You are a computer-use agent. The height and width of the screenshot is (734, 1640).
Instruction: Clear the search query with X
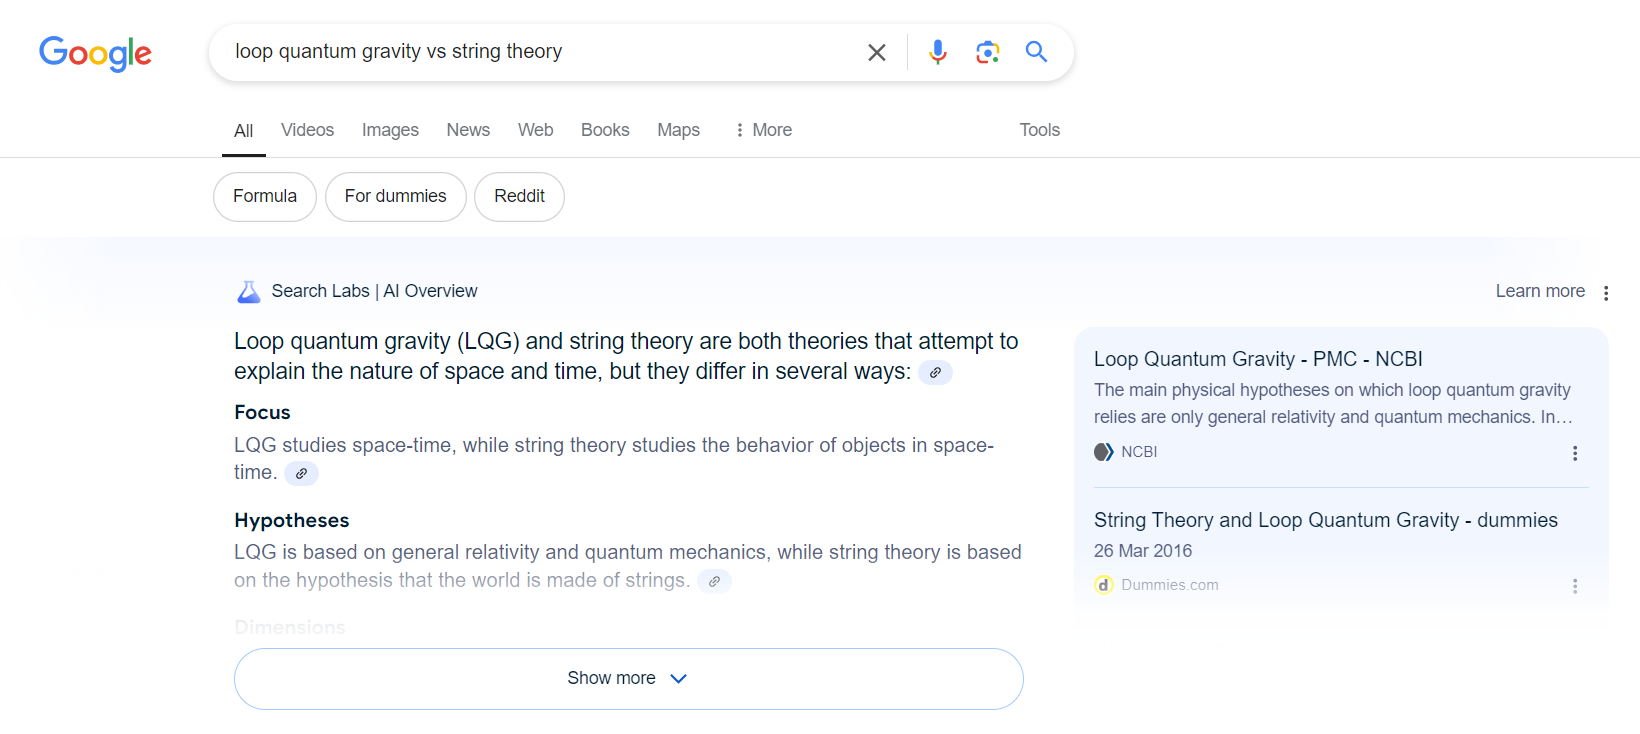point(877,52)
